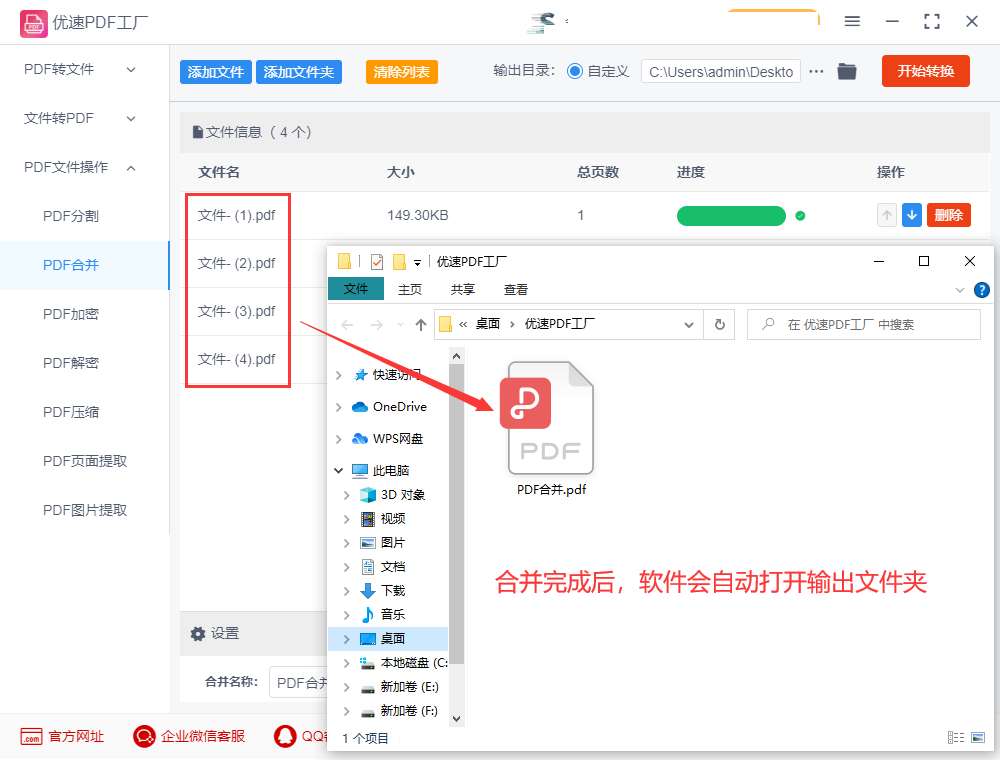Click the app logo in title bar
1000x760 pixels.
33,24
